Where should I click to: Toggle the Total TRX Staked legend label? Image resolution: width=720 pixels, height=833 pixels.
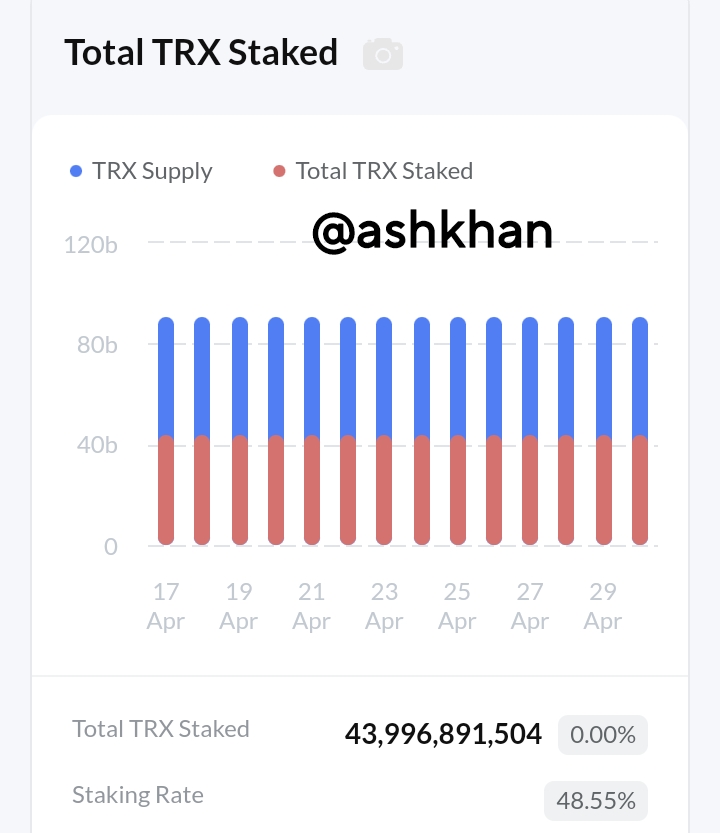[x=384, y=171]
